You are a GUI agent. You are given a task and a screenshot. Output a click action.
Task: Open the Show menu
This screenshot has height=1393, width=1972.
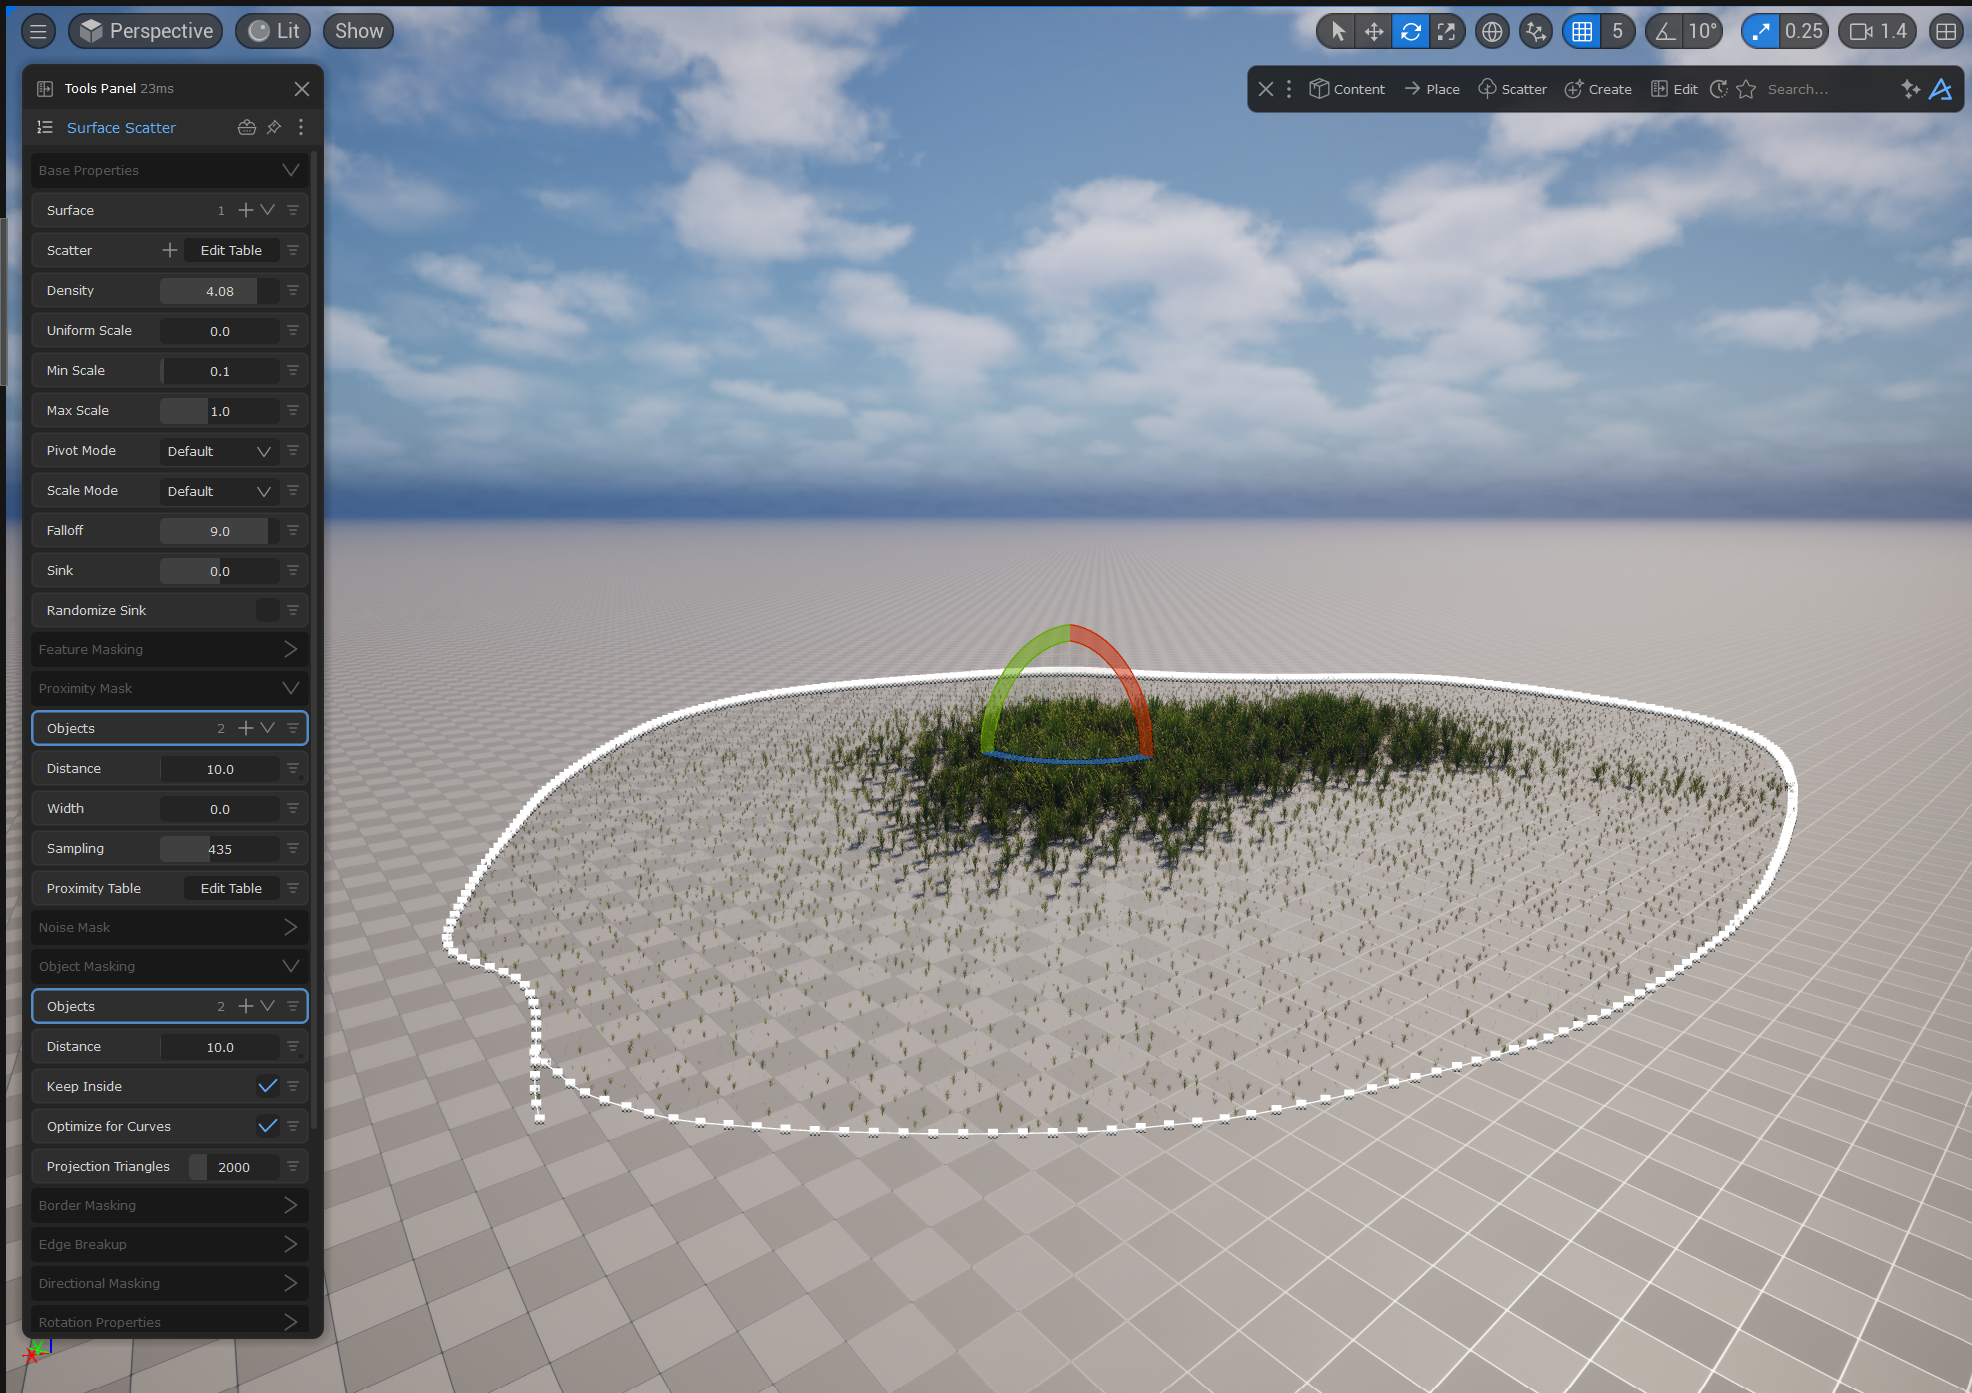point(359,31)
